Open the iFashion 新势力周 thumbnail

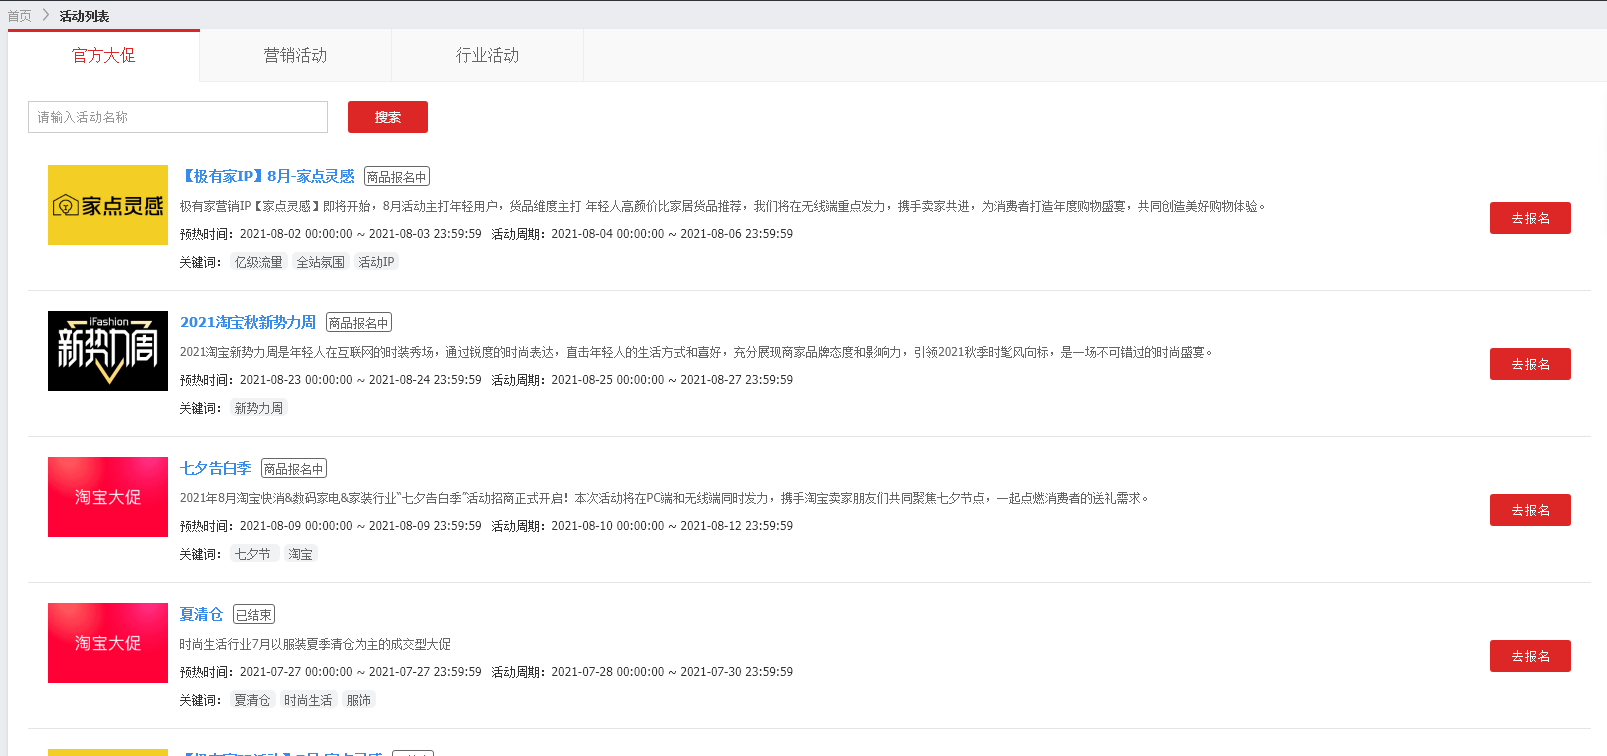[108, 351]
